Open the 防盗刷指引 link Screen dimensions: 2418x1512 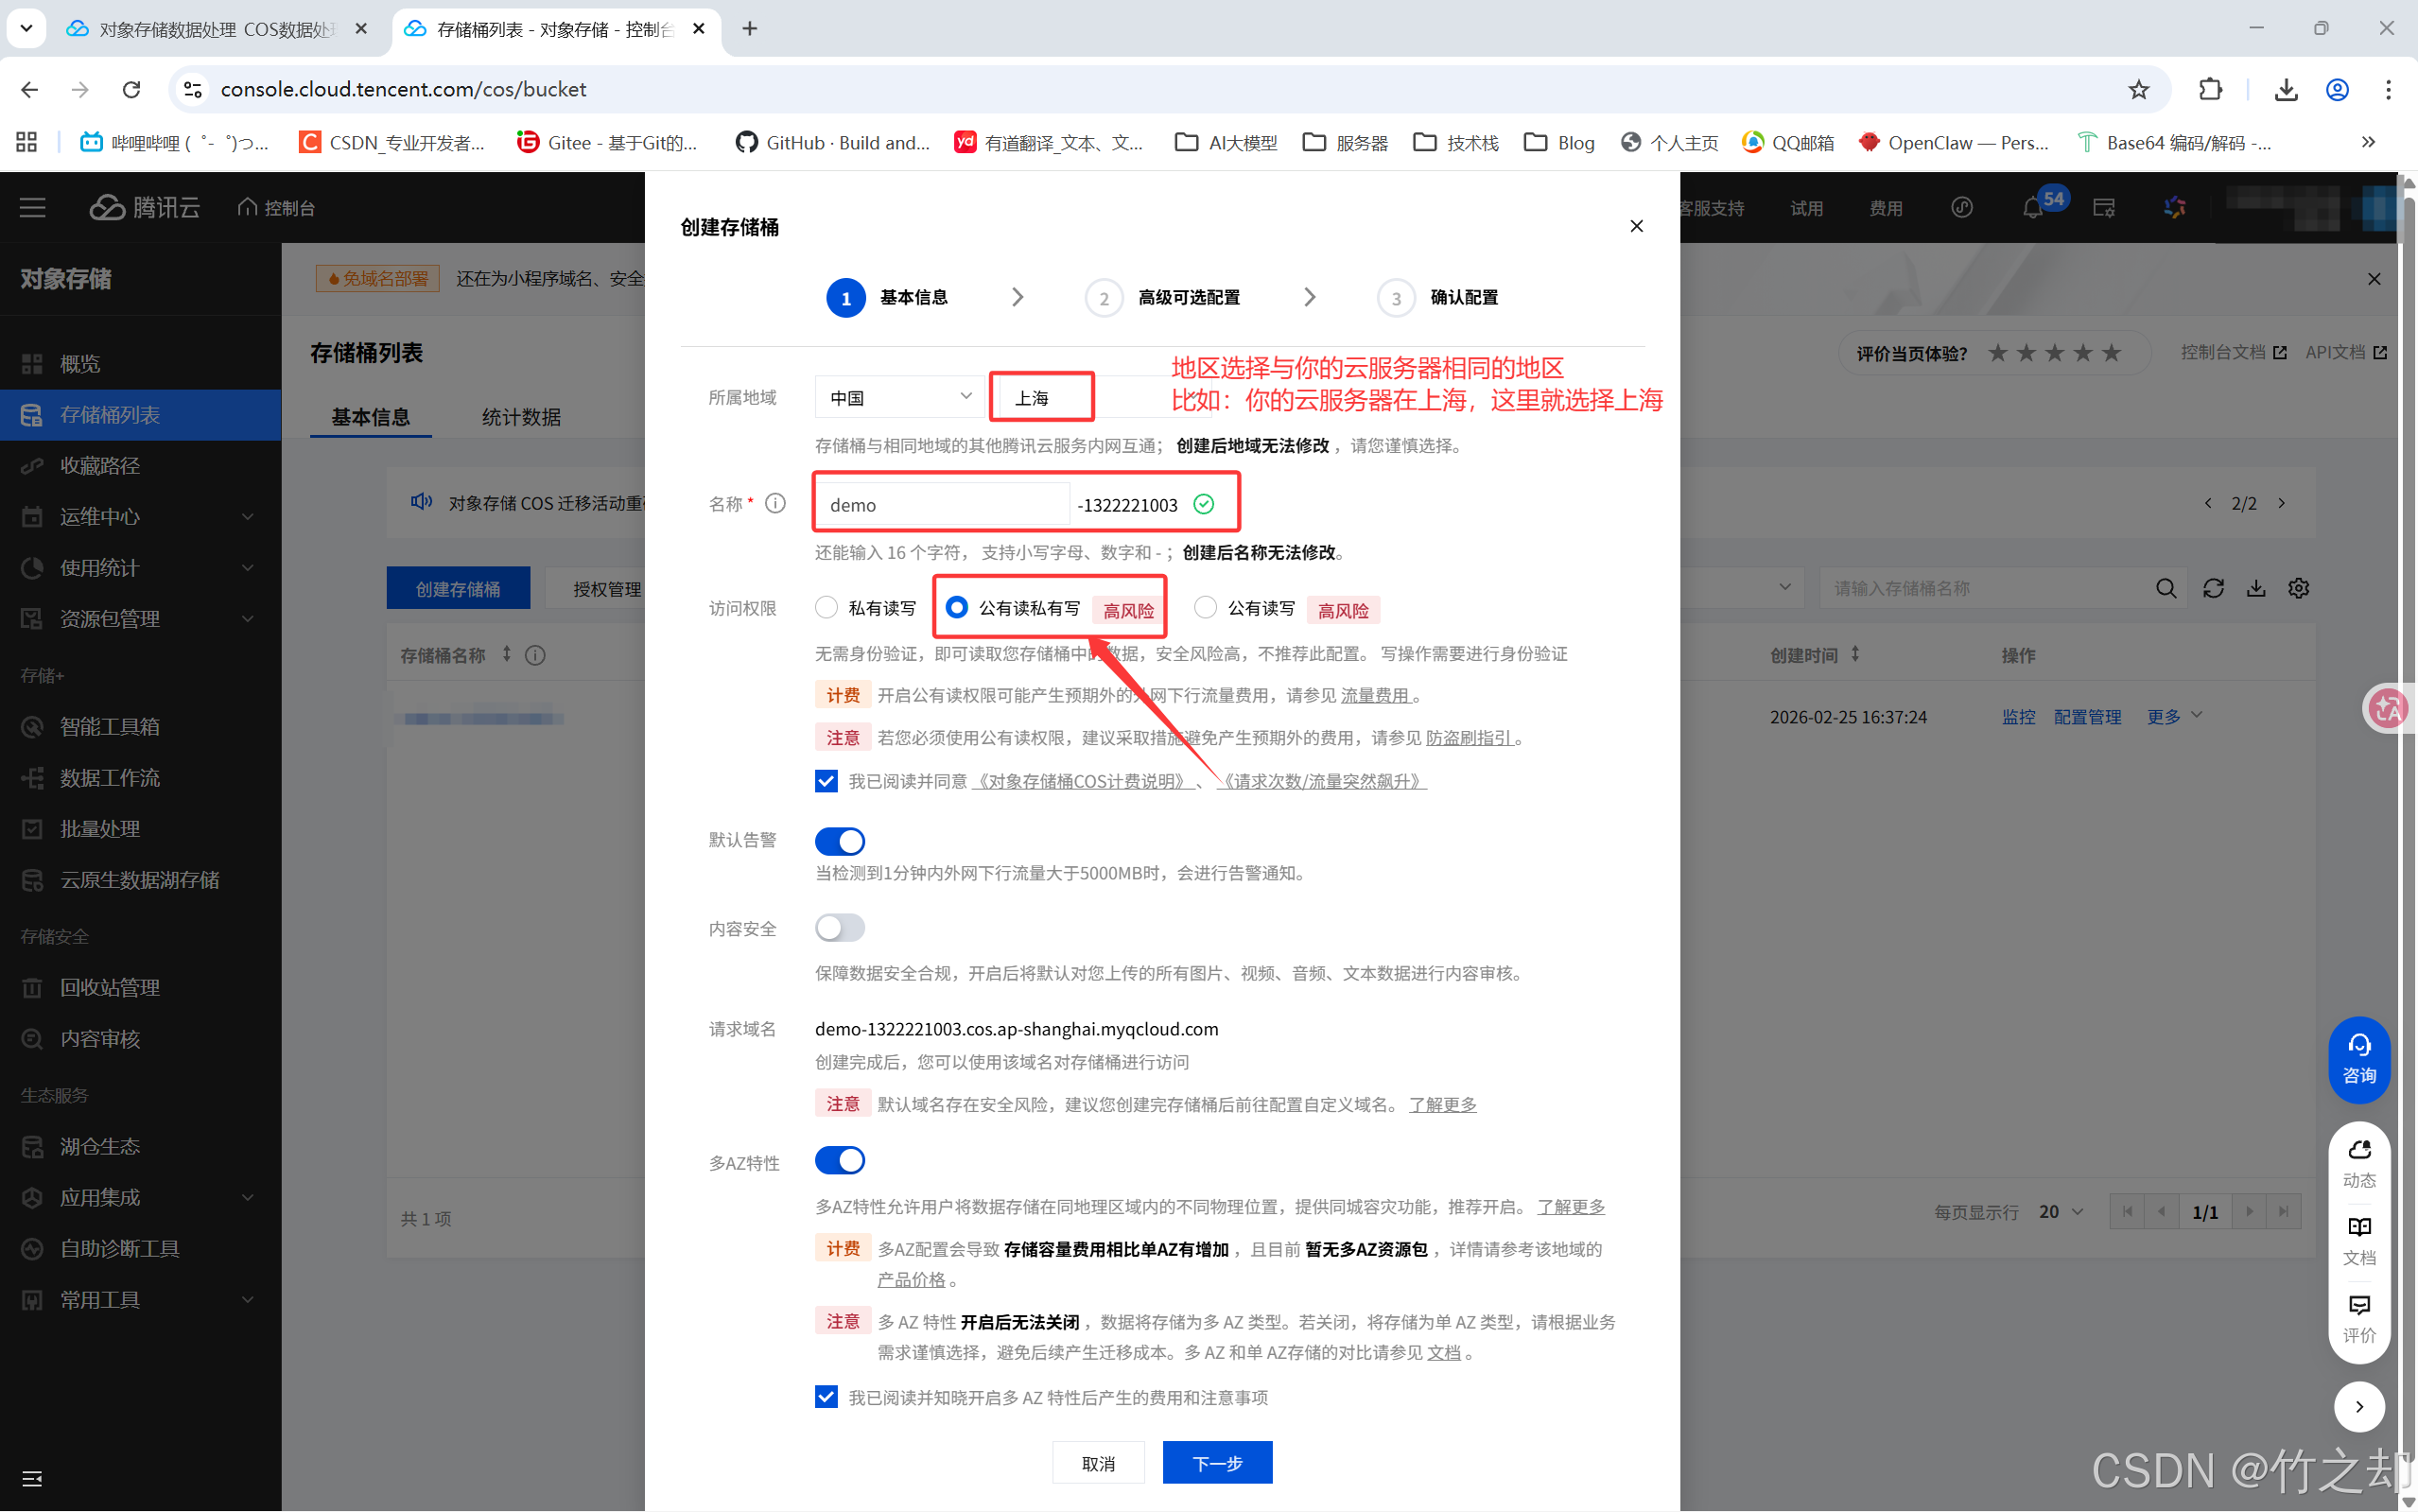(1469, 737)
